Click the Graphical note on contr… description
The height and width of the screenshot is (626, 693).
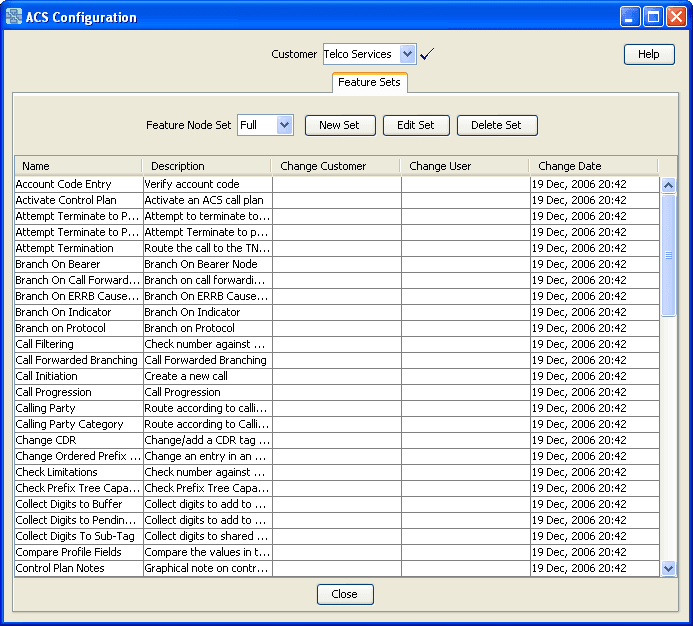pos(206,569)
